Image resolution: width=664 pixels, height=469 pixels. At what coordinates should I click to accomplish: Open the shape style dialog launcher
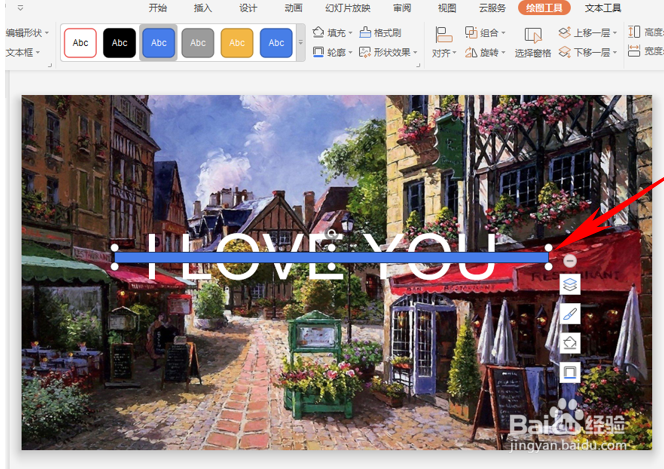(x=418, y=65)
